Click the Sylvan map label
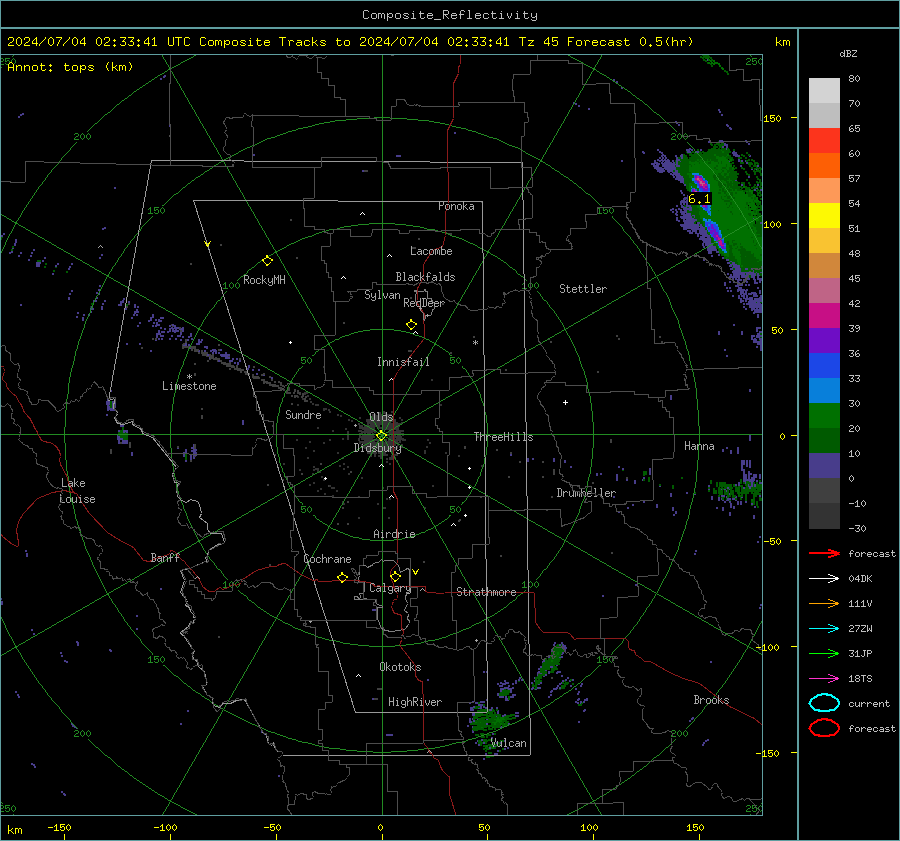This screenshot has height=841, width=900. tap(382, 295)
